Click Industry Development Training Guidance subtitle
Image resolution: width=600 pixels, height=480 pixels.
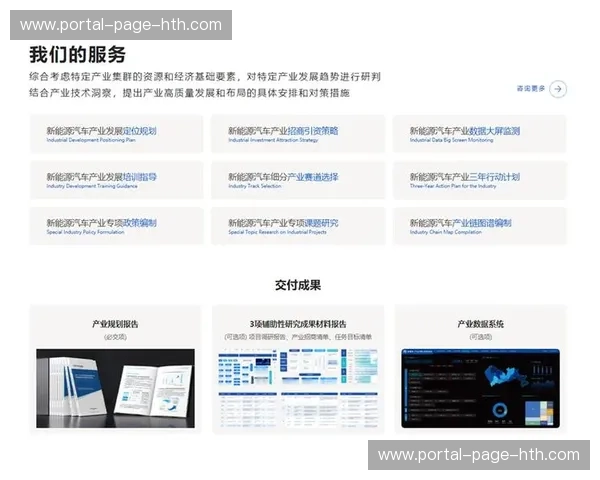[x=92, y=186]
